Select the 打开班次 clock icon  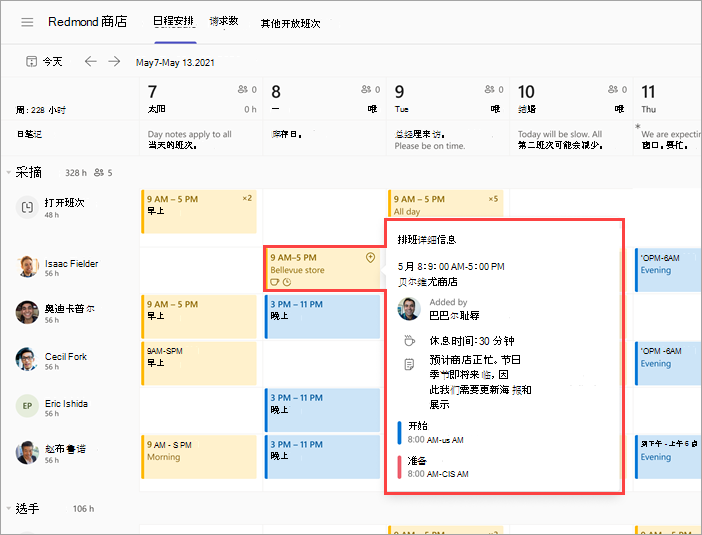[27, 207]
